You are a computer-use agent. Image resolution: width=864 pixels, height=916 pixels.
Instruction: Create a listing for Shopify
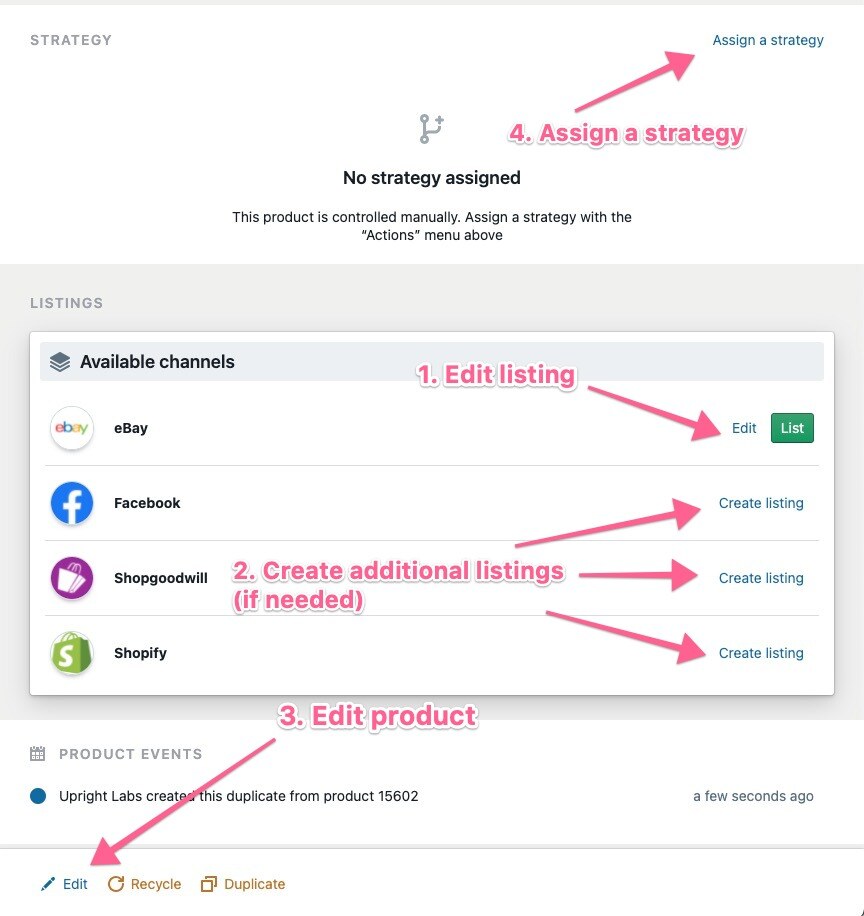pos(761,653)
